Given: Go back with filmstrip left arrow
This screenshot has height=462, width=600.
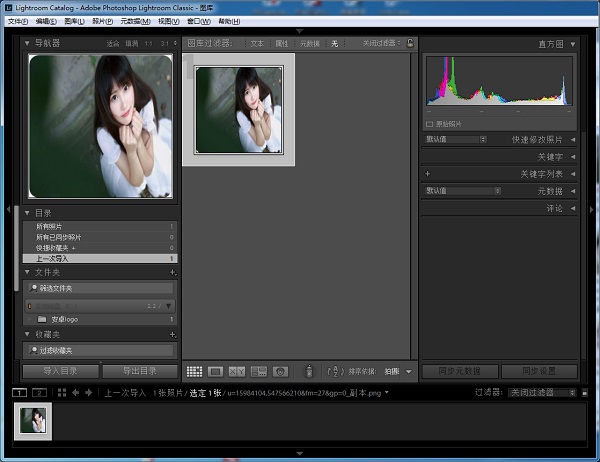Looking at the screenshot, I should [x=76, y=393].
